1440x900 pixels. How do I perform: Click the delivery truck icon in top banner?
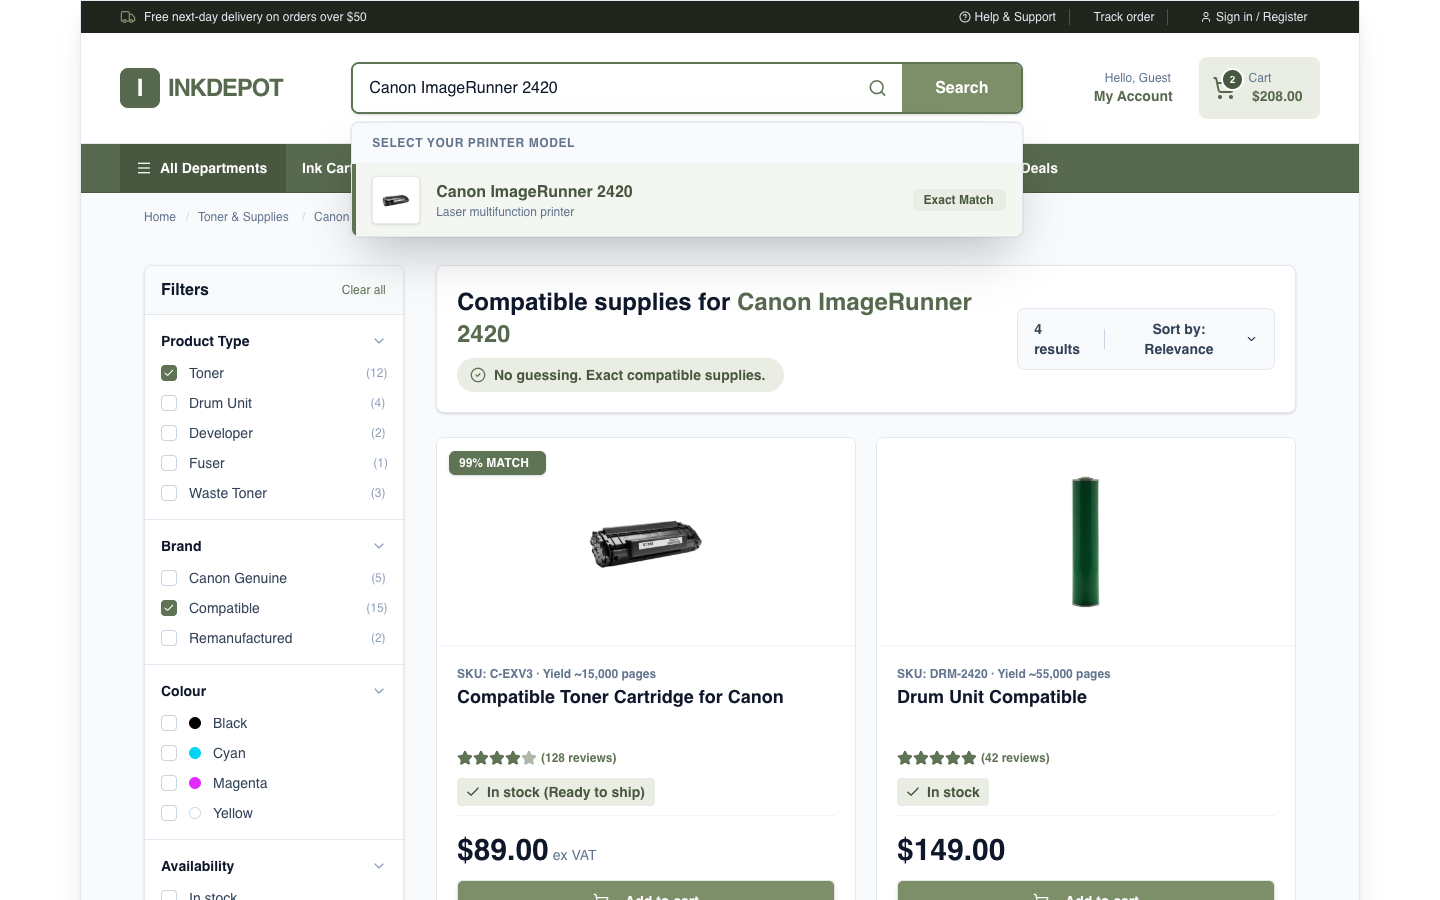pyautogui.click(x=128, y=17)
